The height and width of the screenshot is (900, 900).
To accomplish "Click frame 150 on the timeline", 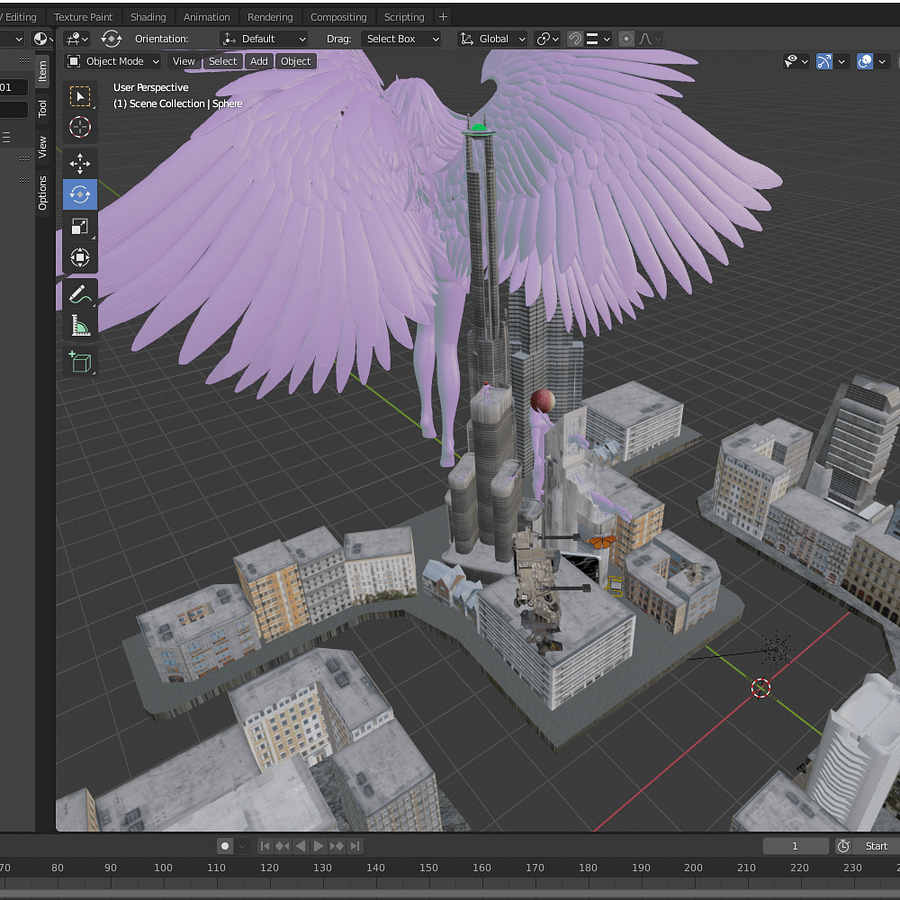I will 428,867.
